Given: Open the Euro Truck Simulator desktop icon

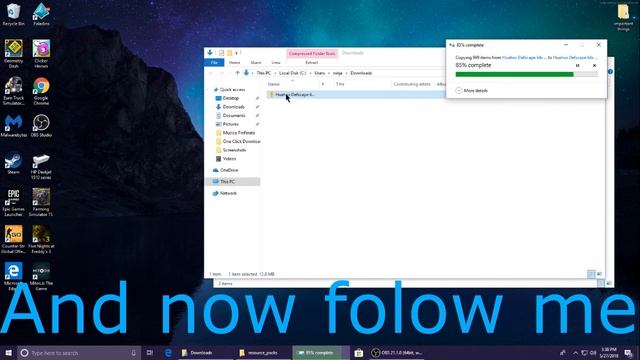Looking at the screenshot, I should click(13, 91).
